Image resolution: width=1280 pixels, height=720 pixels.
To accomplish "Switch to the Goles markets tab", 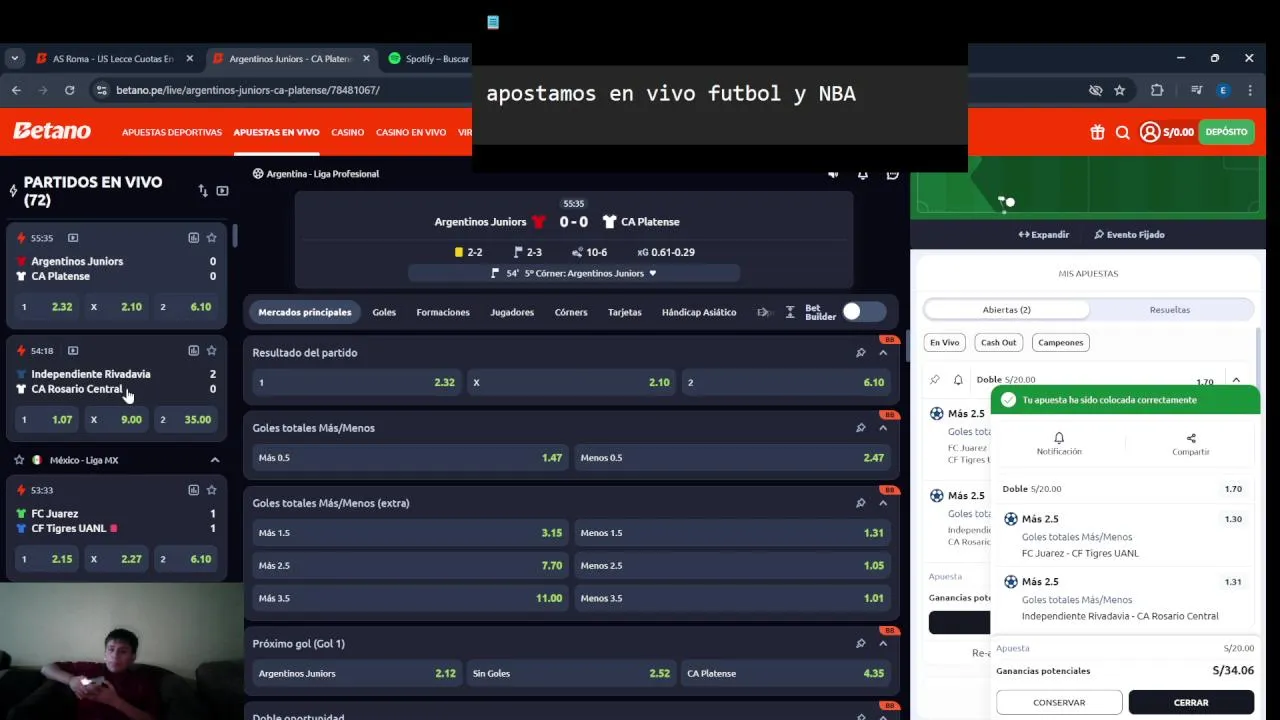I will 384,312.
